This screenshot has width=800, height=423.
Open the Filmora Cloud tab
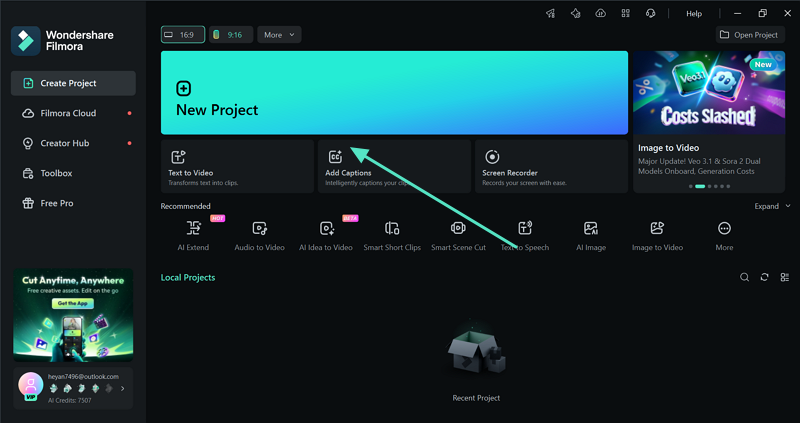68,113
